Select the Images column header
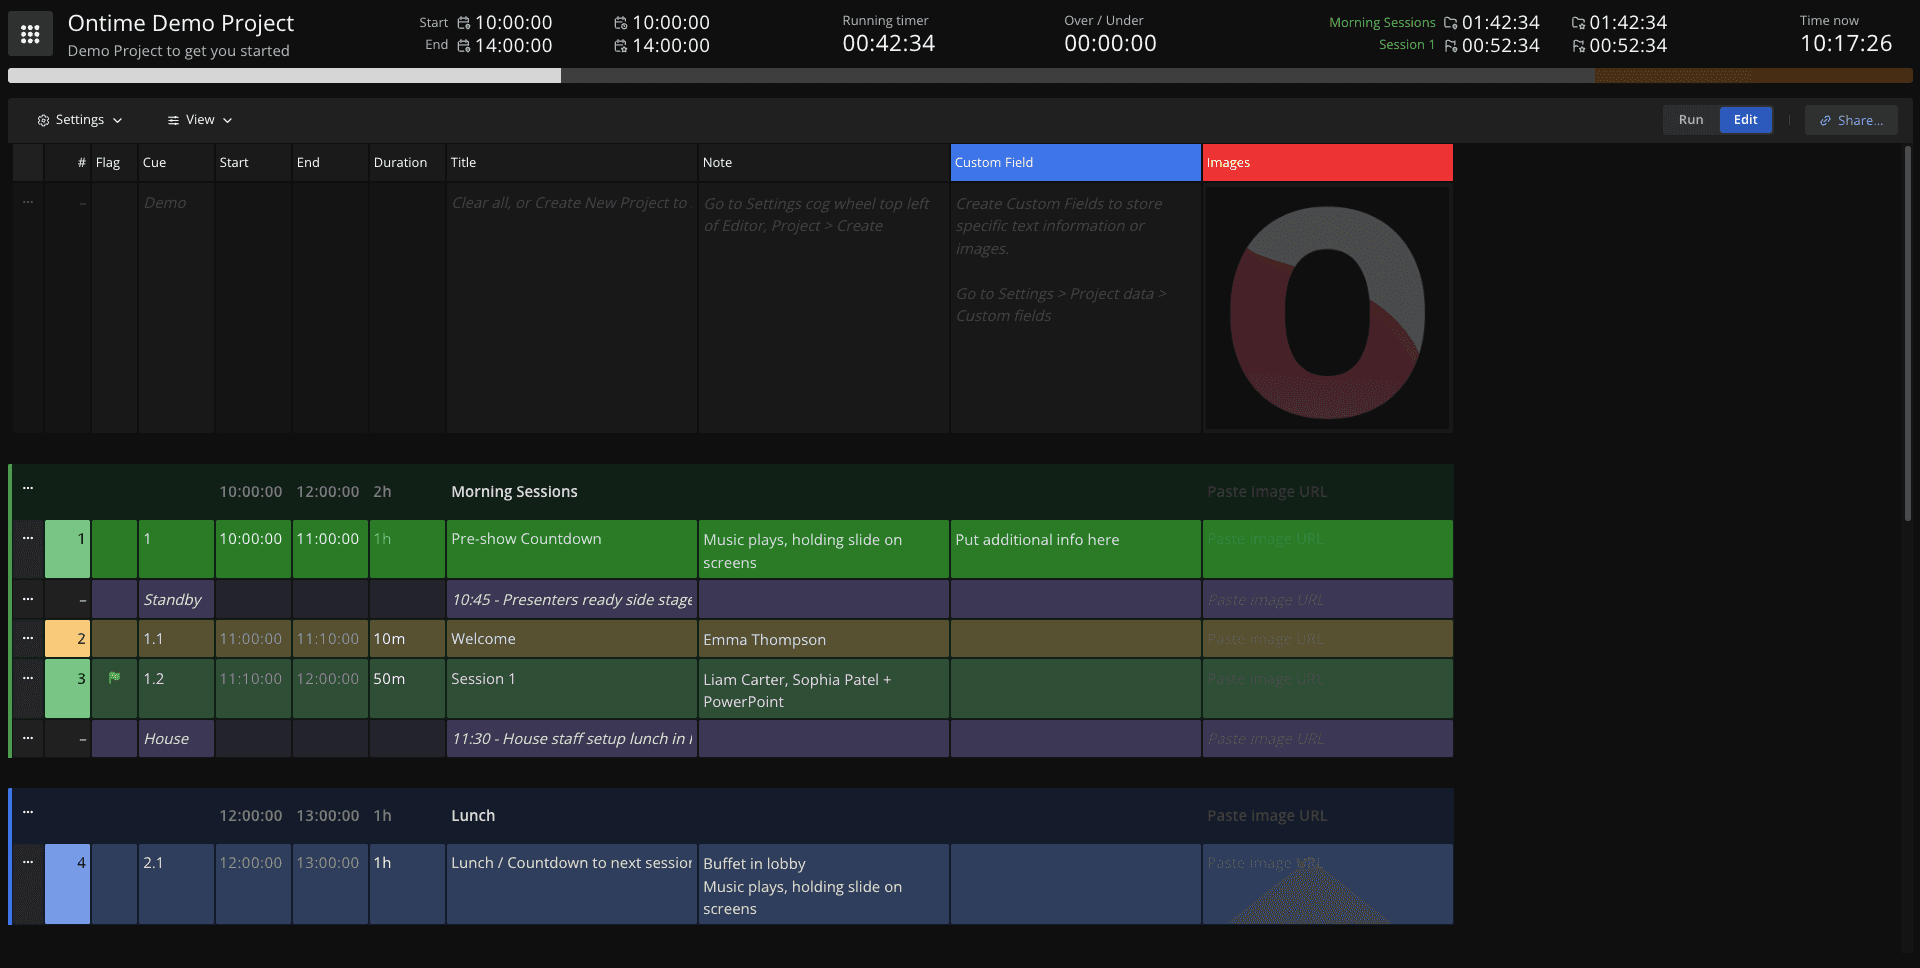This screenshot has height=968, width=1920. pyautogui.click(x=1327, y=162)
